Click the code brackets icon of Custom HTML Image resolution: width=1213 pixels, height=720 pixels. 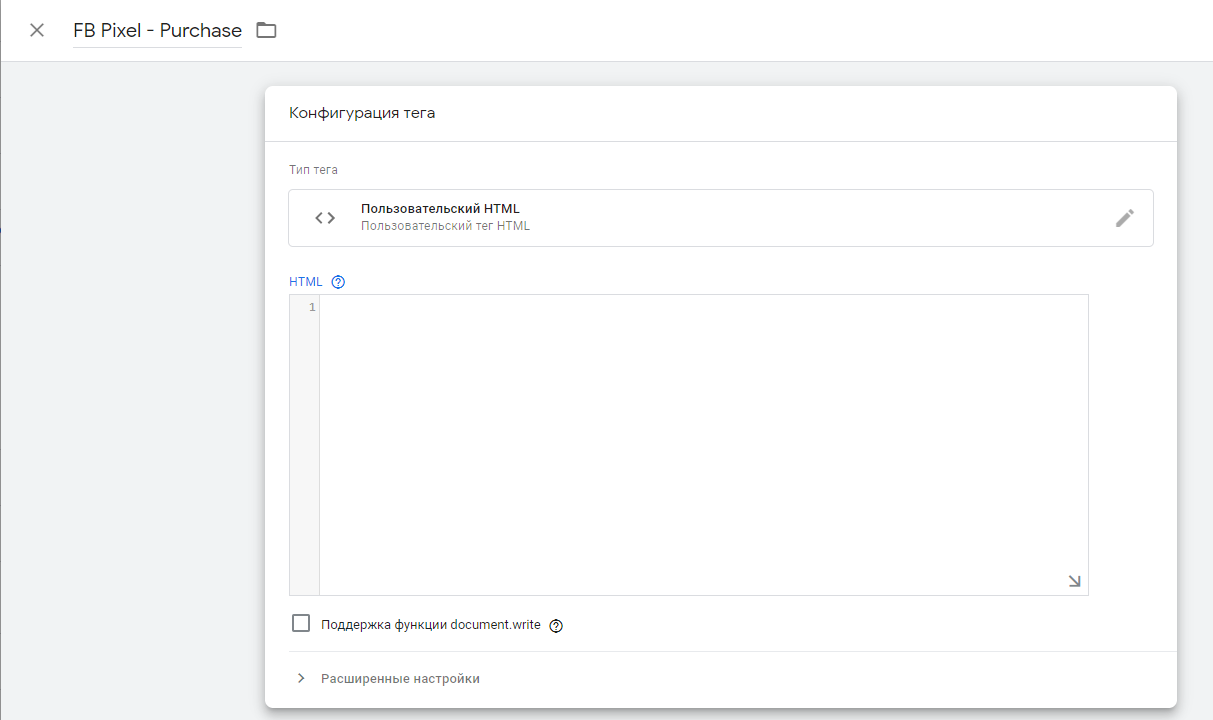325,218
